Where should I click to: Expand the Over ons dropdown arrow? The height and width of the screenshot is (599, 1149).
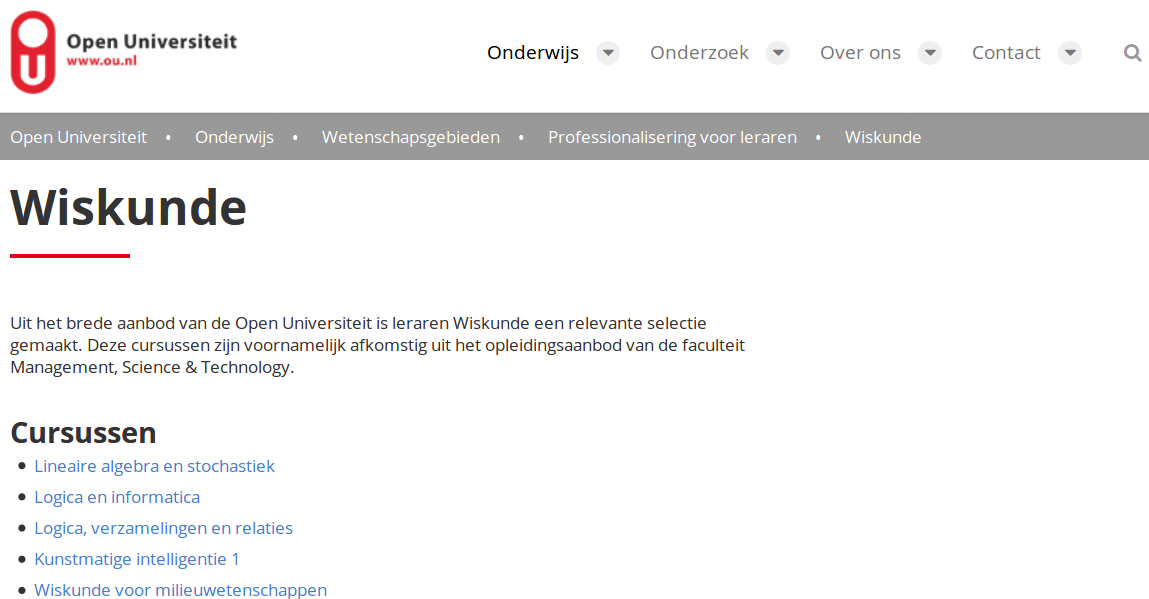pos(930,53)
